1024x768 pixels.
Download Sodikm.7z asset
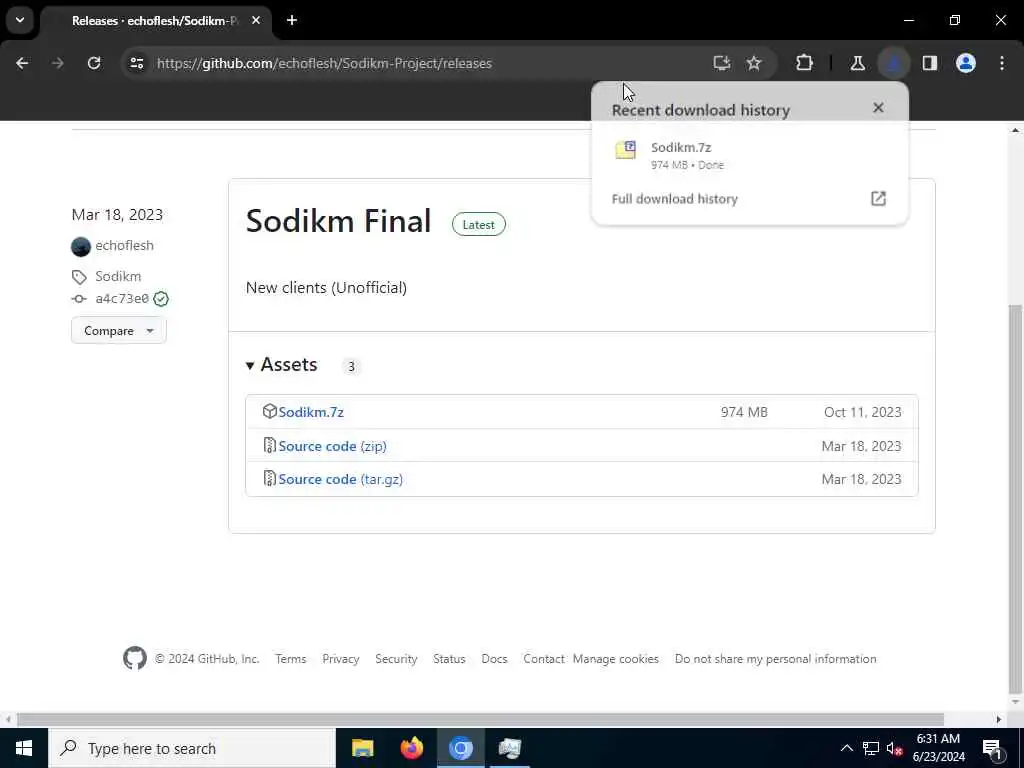(x=311, y=412)
